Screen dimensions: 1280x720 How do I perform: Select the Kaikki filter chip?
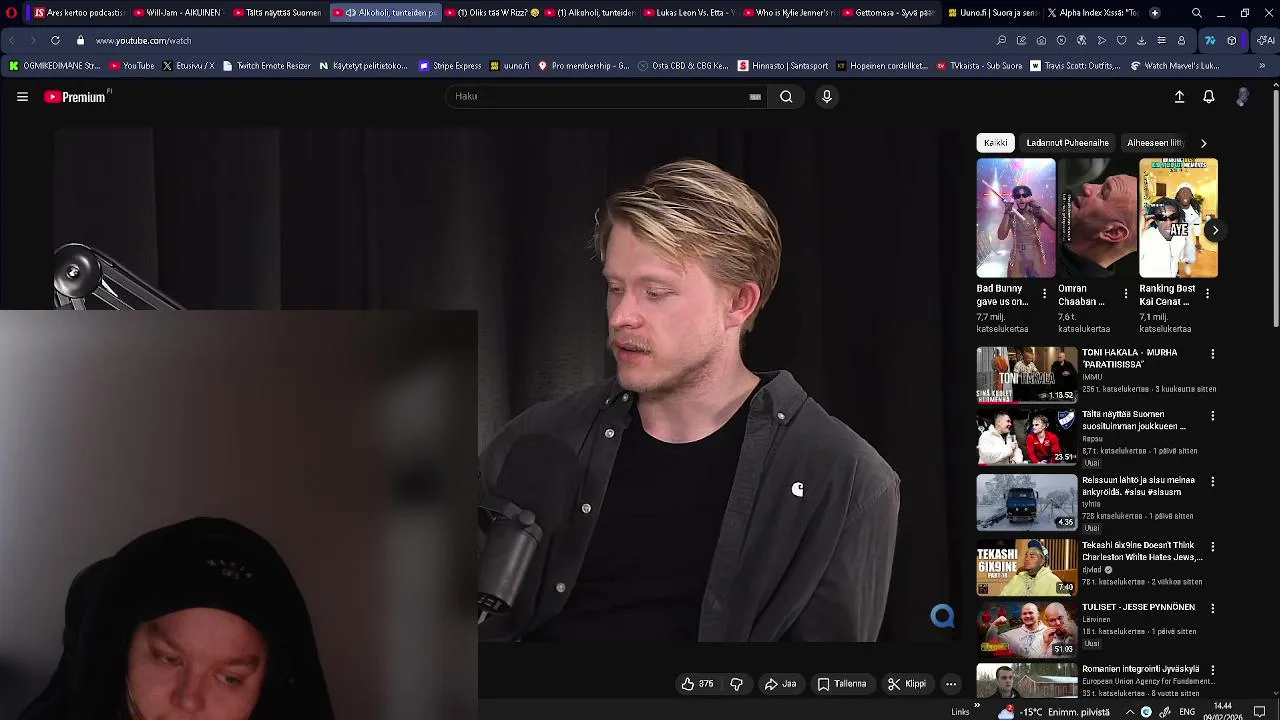click(x=995, y=143)
